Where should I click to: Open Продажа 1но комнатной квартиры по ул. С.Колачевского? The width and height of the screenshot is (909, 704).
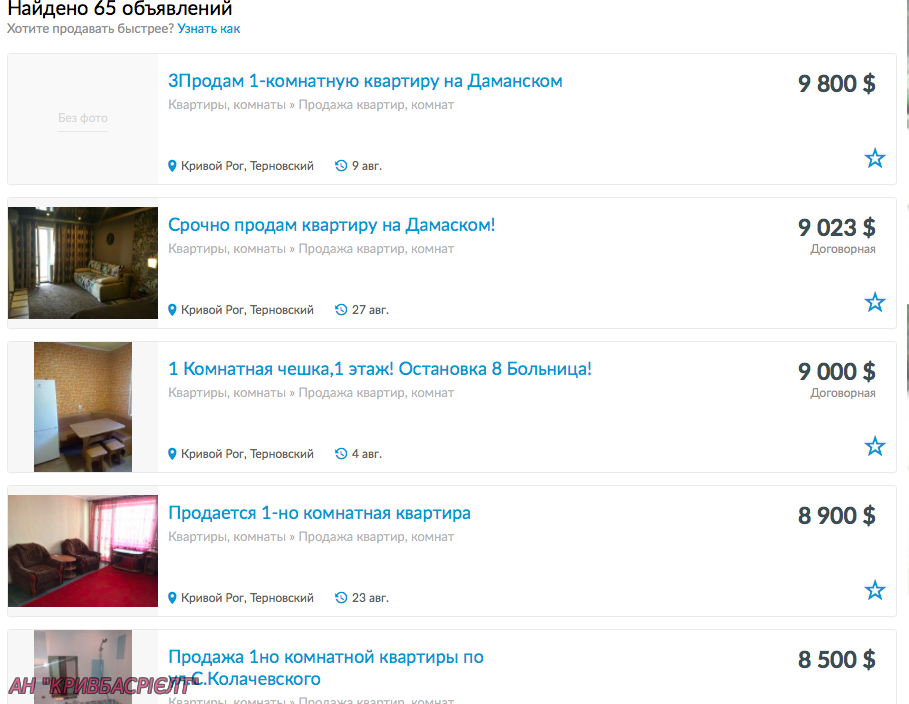(x=326, y=667)
